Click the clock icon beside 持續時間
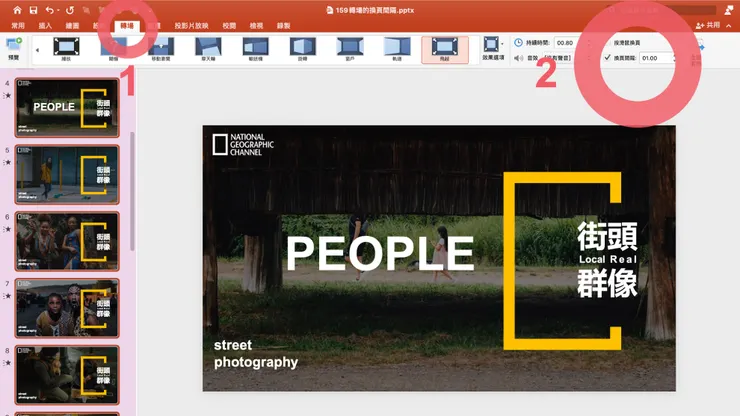This screenshot has height=416, width=740. click(x=518, y=42)
